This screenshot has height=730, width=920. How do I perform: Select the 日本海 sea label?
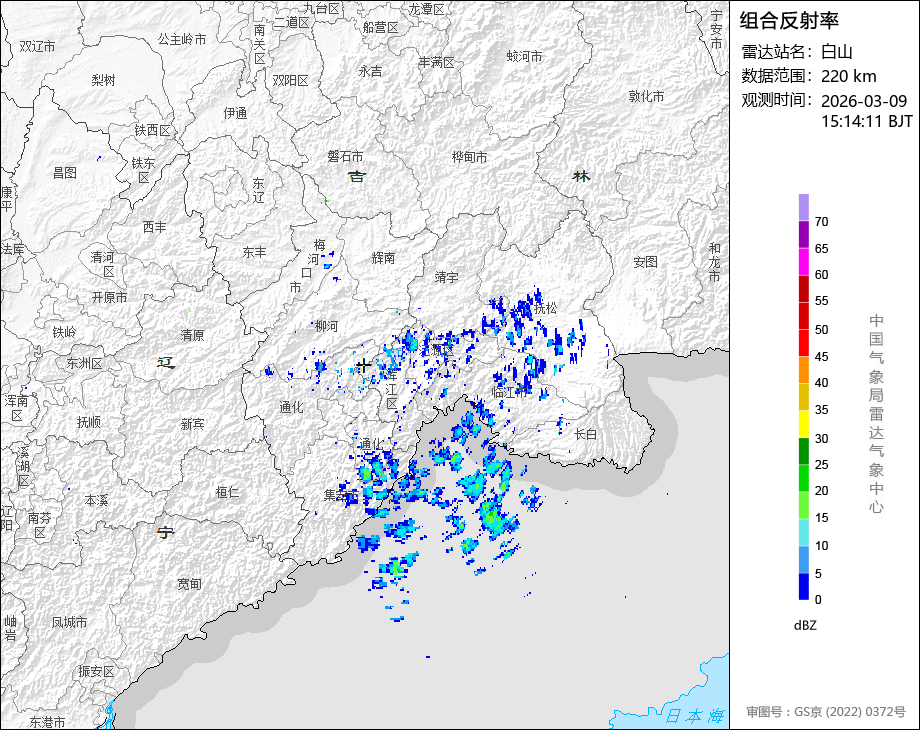tap(694, 715)
